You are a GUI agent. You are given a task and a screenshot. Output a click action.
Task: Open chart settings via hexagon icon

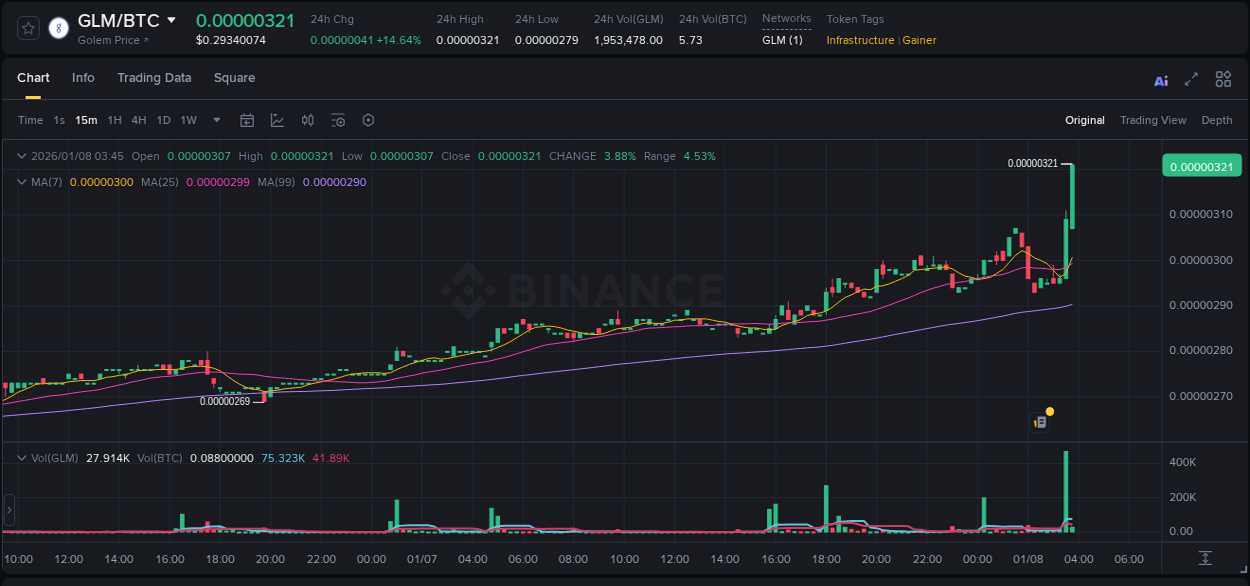pos(368,120)
